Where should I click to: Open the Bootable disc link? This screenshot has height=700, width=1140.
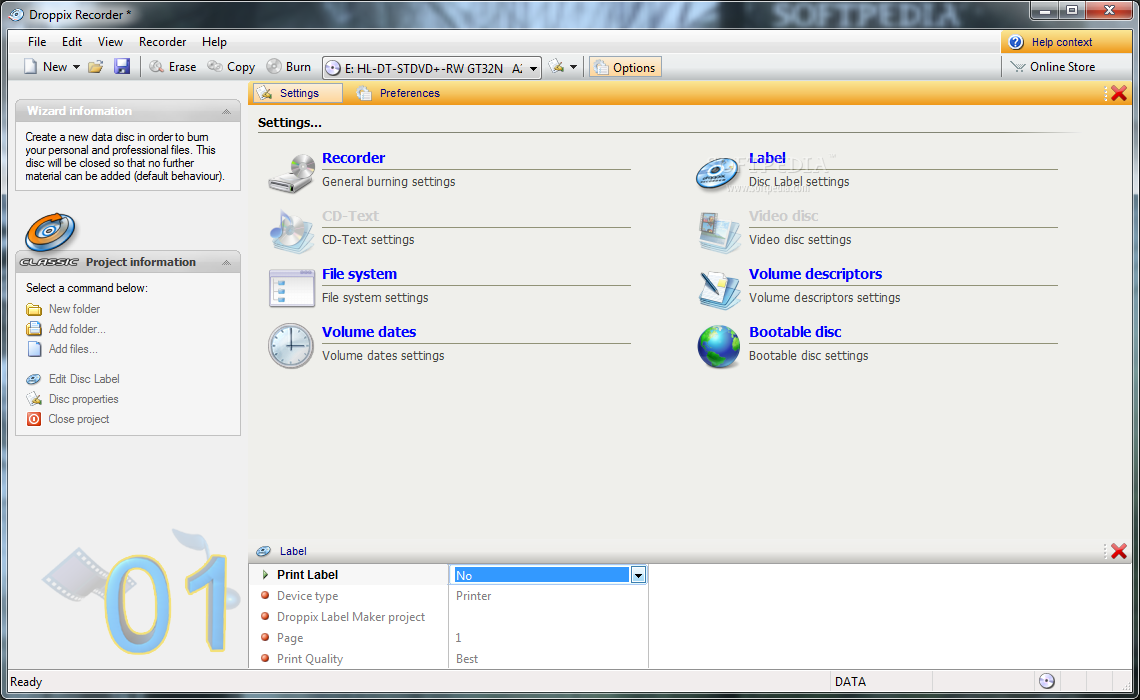(795, 331)
